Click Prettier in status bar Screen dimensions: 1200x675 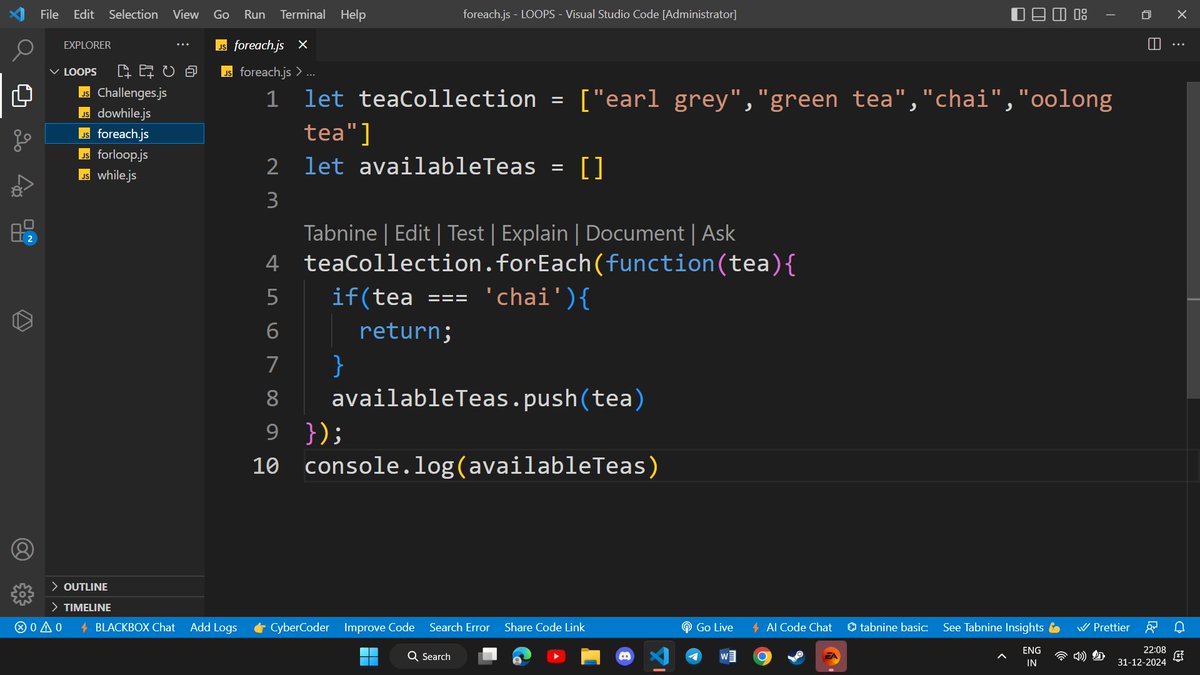pyautogui.click(x=1104, y=627)
